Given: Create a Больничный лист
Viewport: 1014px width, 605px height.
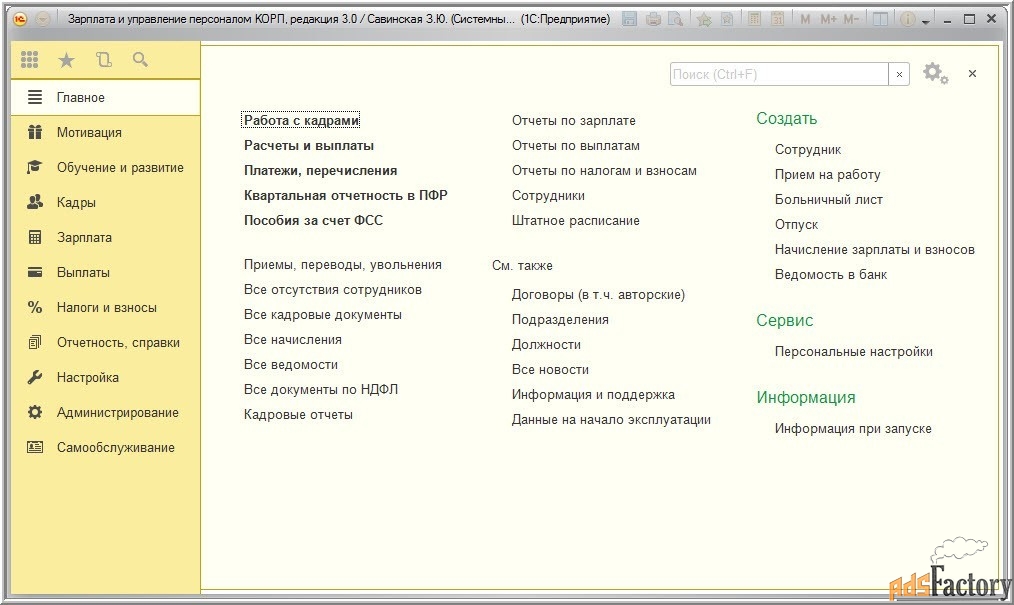Looking at the screenshot, I should point(828,200).
